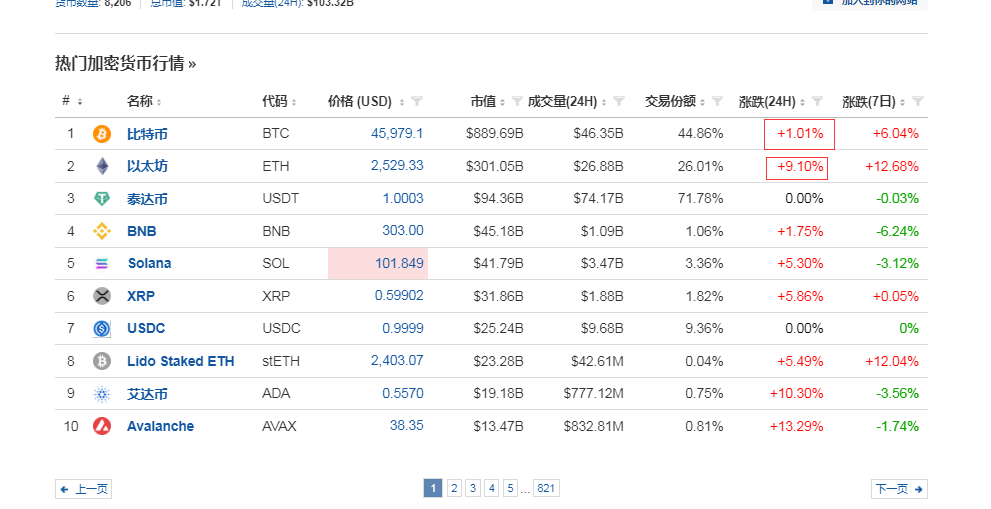Screen dimensions: 991x509
Task: Open the 艾达币 coin page
Action: (x=147, y=394)
